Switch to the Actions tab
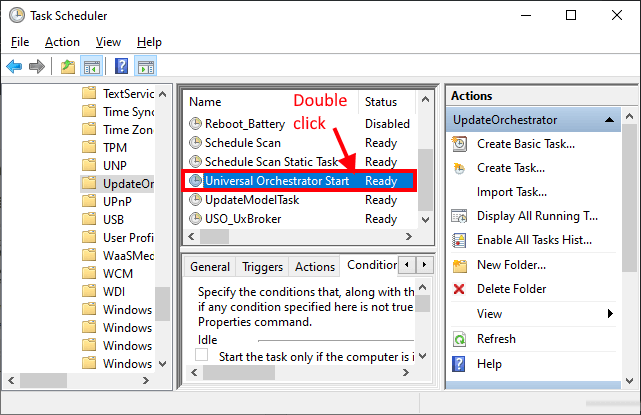 pyautogui.click(x=315, y=267)
